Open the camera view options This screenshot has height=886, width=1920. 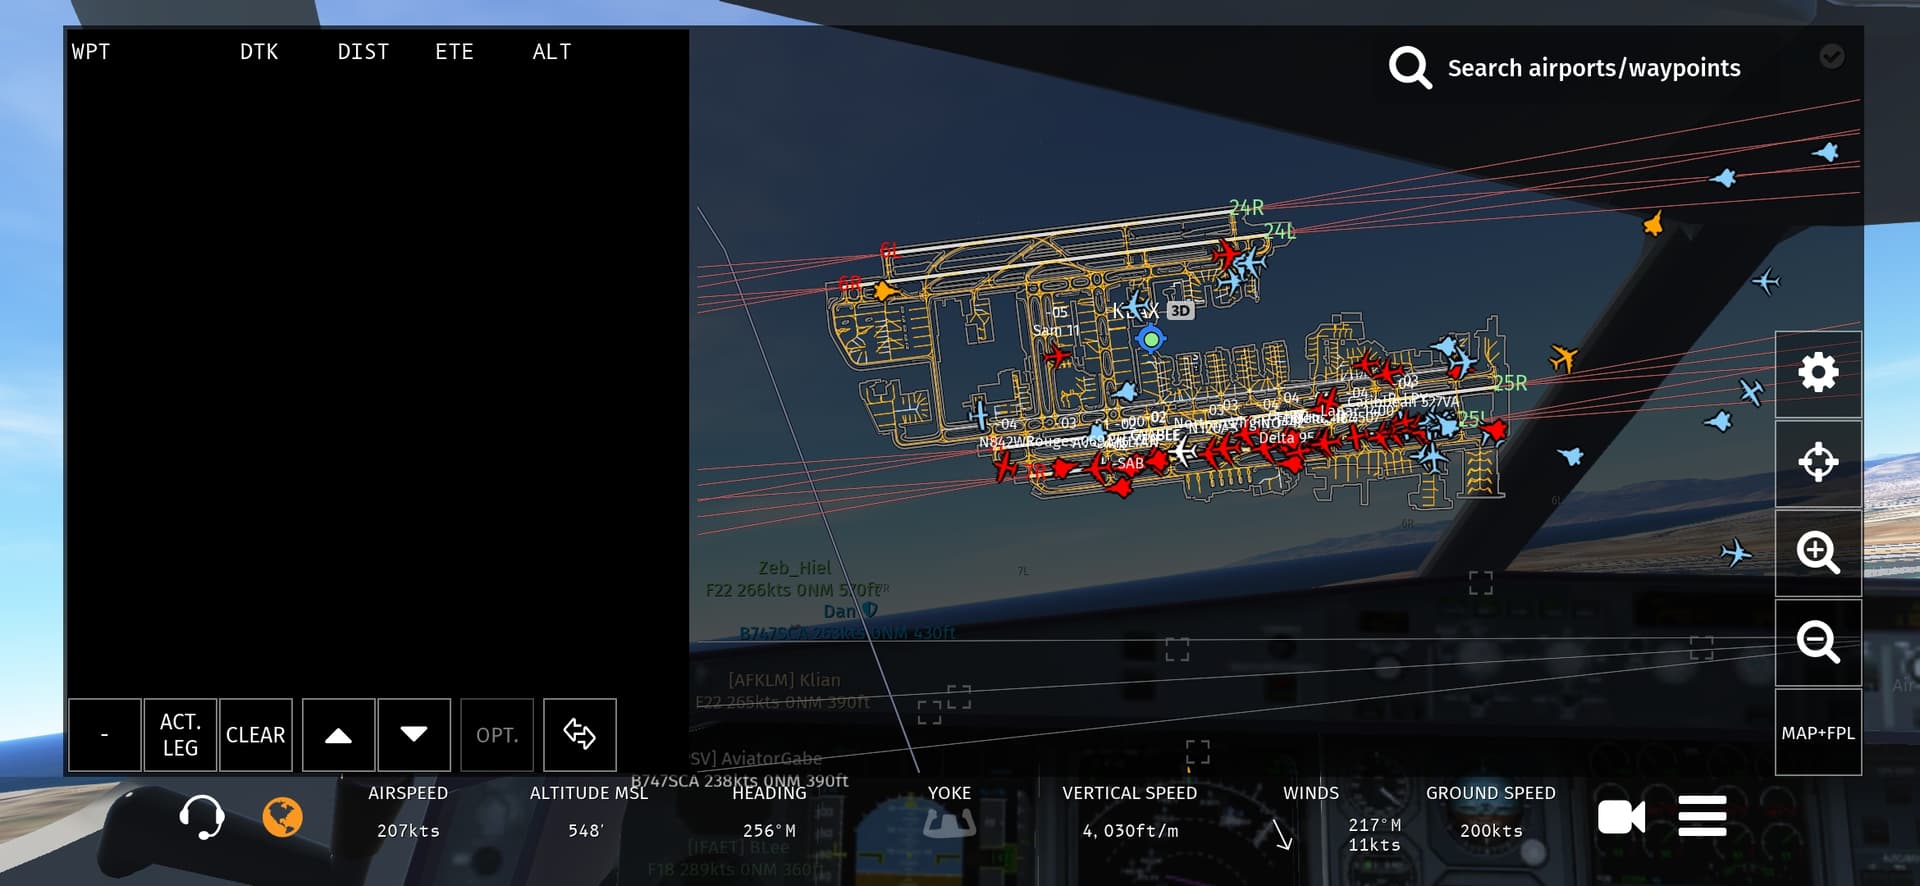point(1621,817)
